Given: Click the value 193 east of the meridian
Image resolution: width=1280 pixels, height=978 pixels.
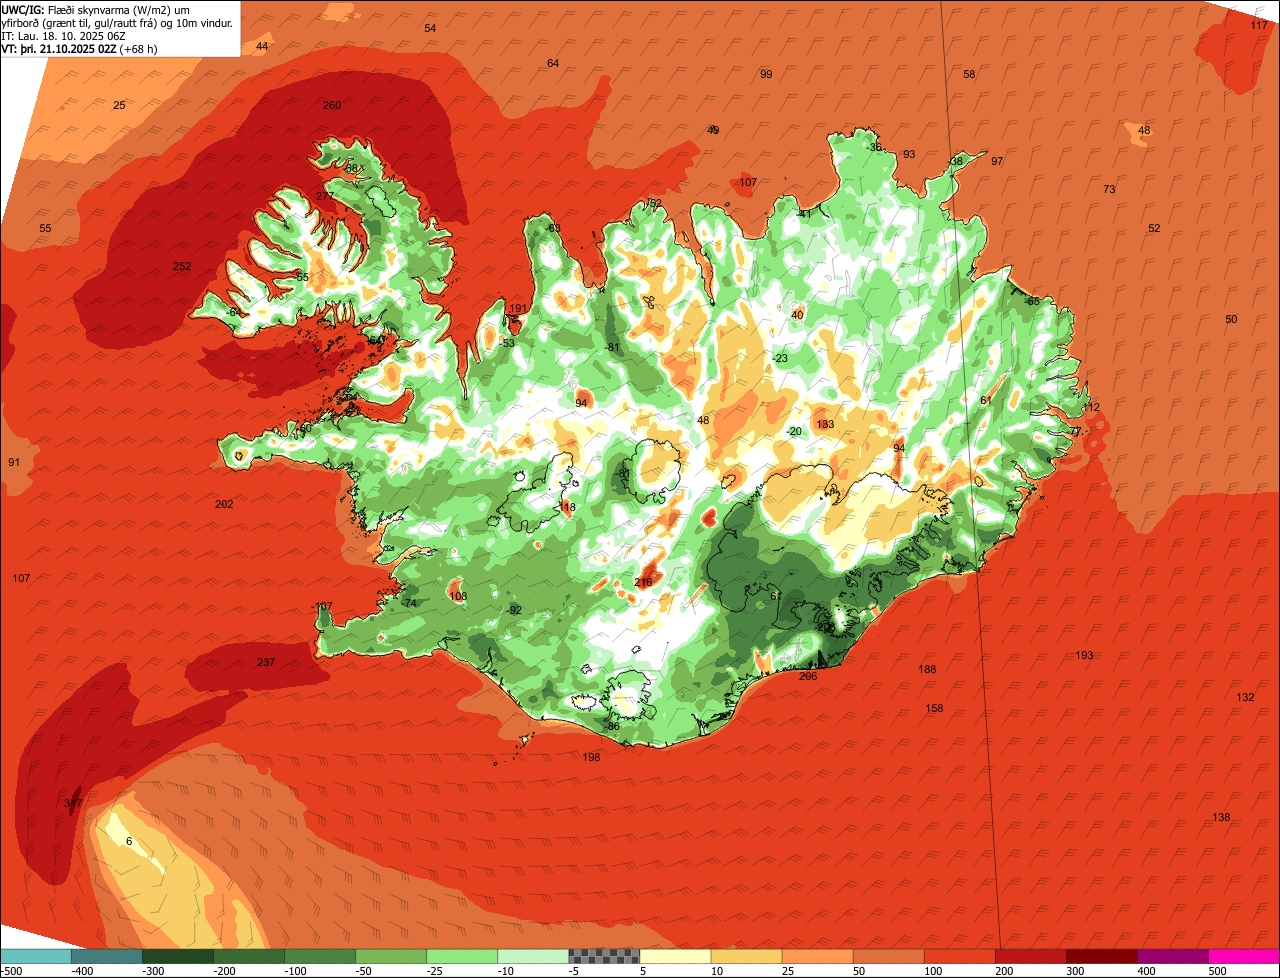Looking at the screenshot, I should [1084, 655].
